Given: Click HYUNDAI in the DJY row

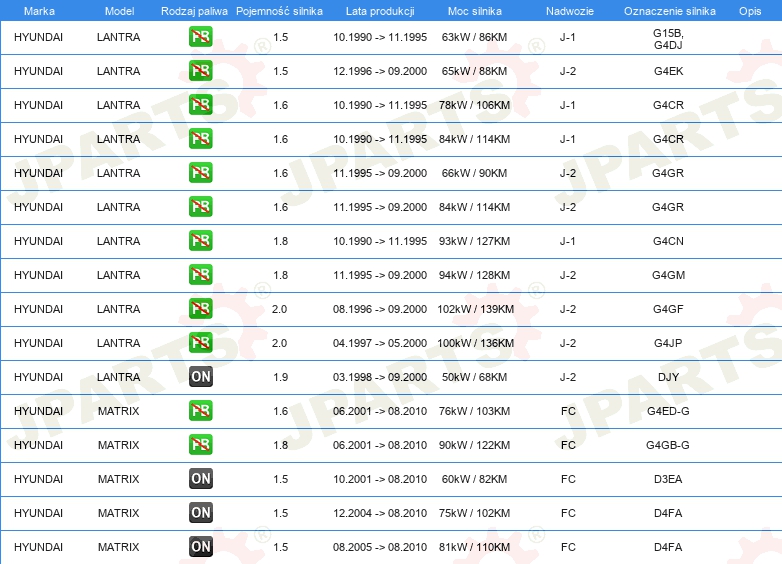Looking at the screenshot, I should [x=38, y=377].
